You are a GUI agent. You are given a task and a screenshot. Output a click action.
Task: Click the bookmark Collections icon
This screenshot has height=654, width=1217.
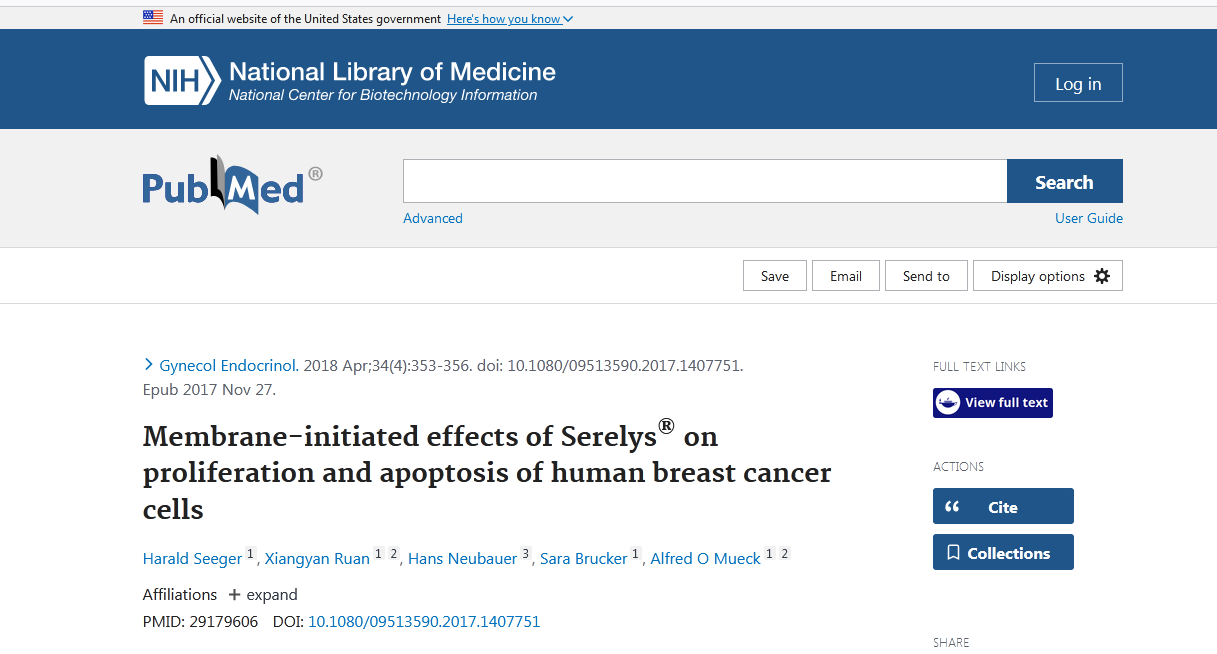(953, 553)
